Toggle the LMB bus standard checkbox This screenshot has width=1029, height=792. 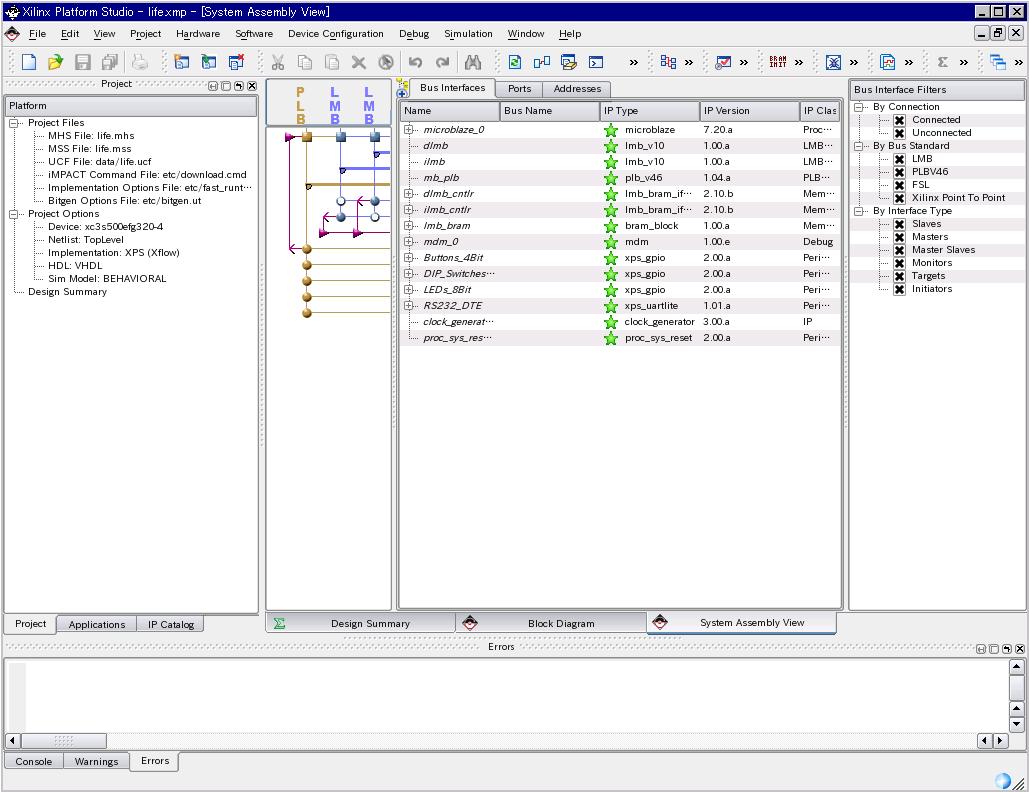click(900, 159)
